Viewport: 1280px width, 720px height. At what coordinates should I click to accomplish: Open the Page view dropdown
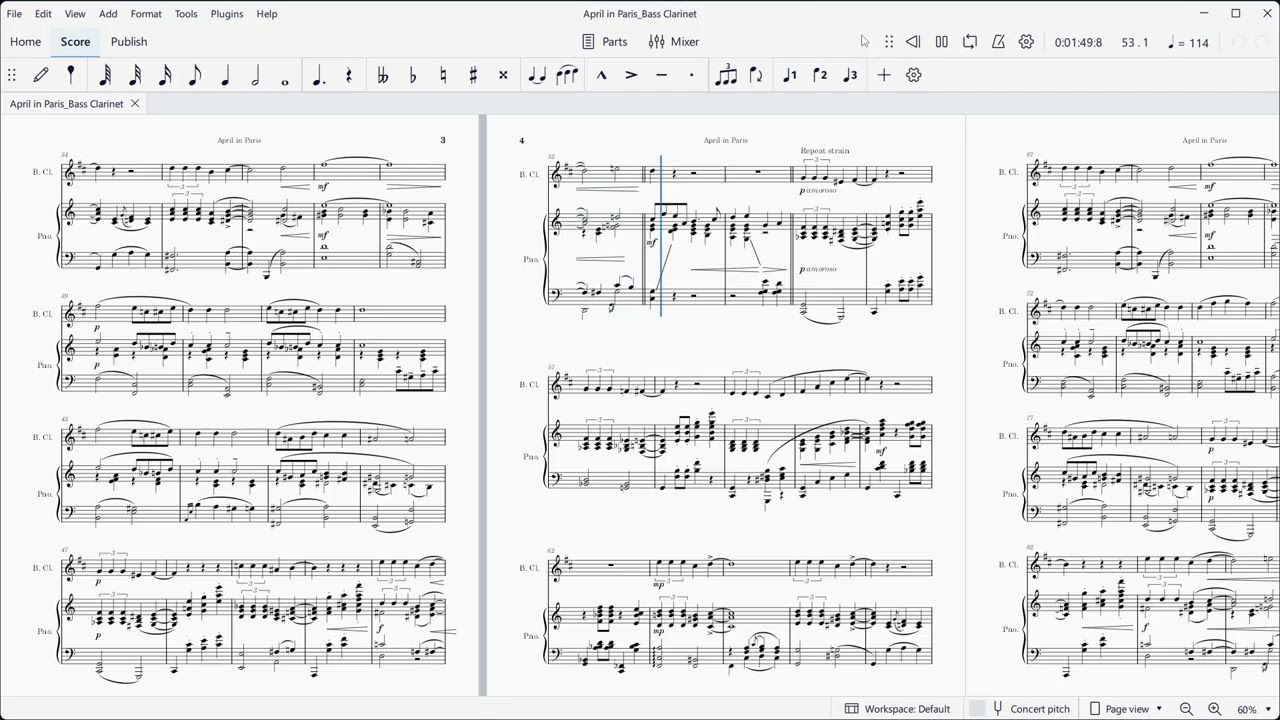pyautogui.click(x=1126, y=709)
